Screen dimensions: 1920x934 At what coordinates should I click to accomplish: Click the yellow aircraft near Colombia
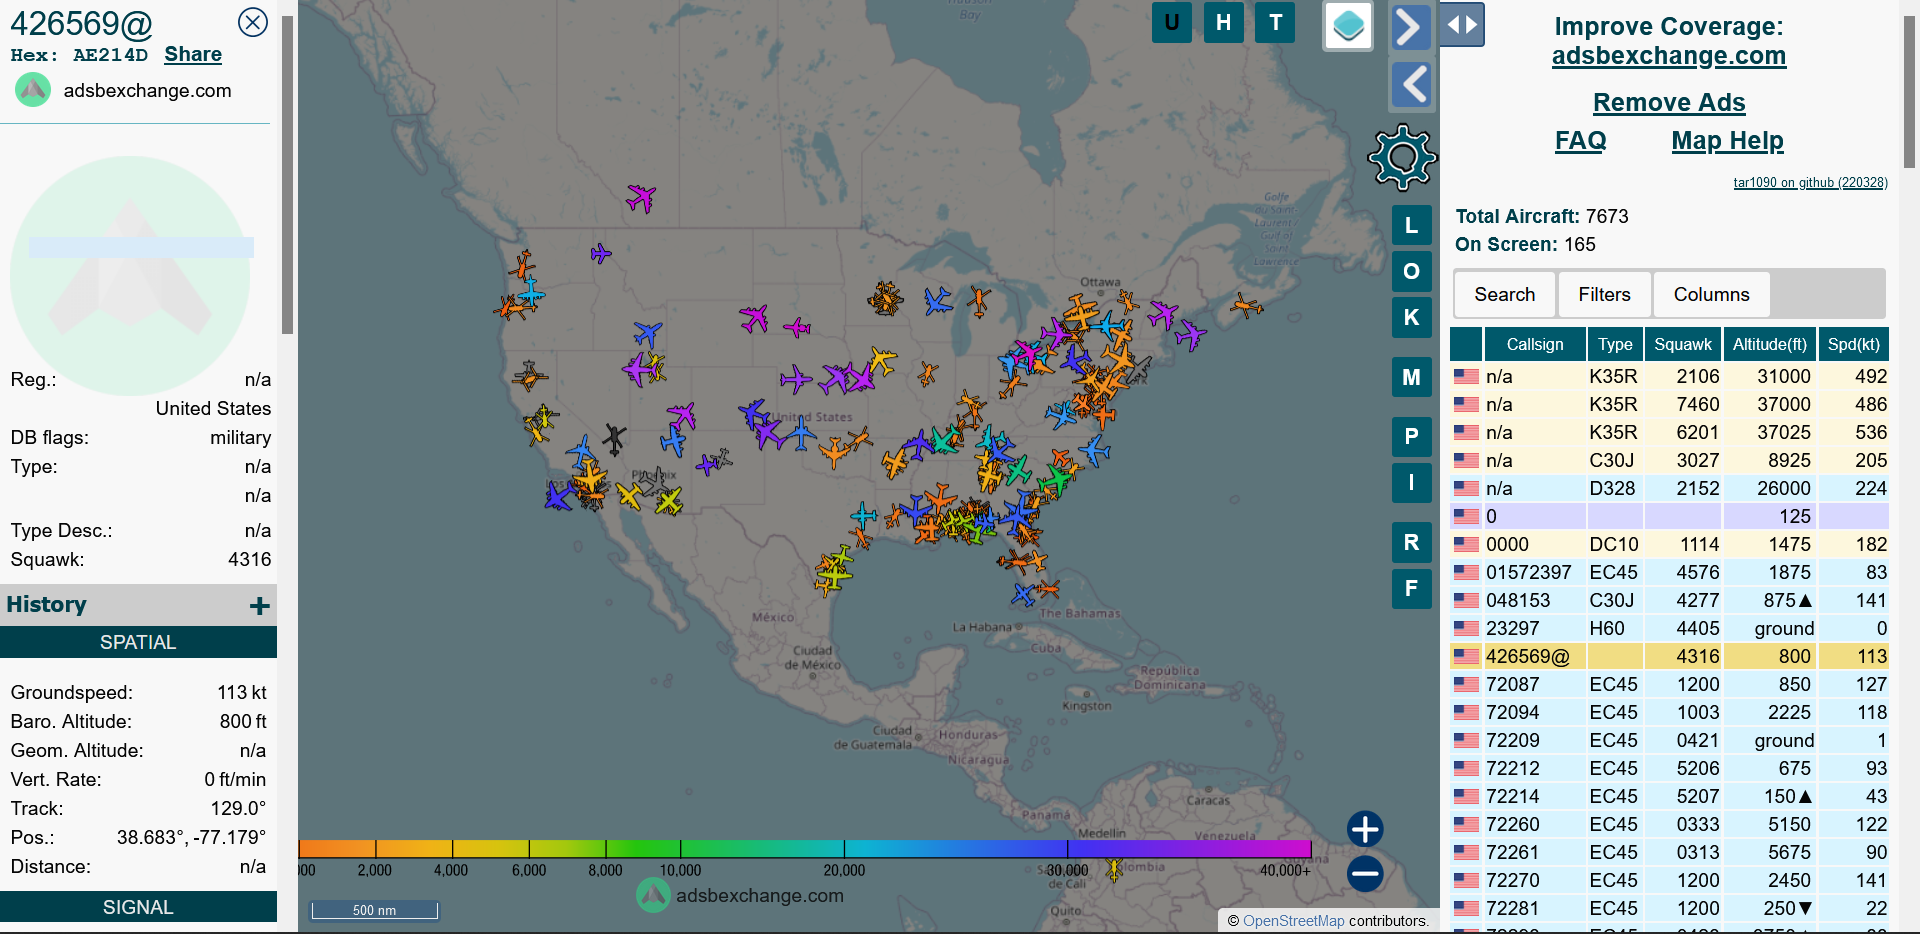pyautogui.click(x=1113, y=869)
